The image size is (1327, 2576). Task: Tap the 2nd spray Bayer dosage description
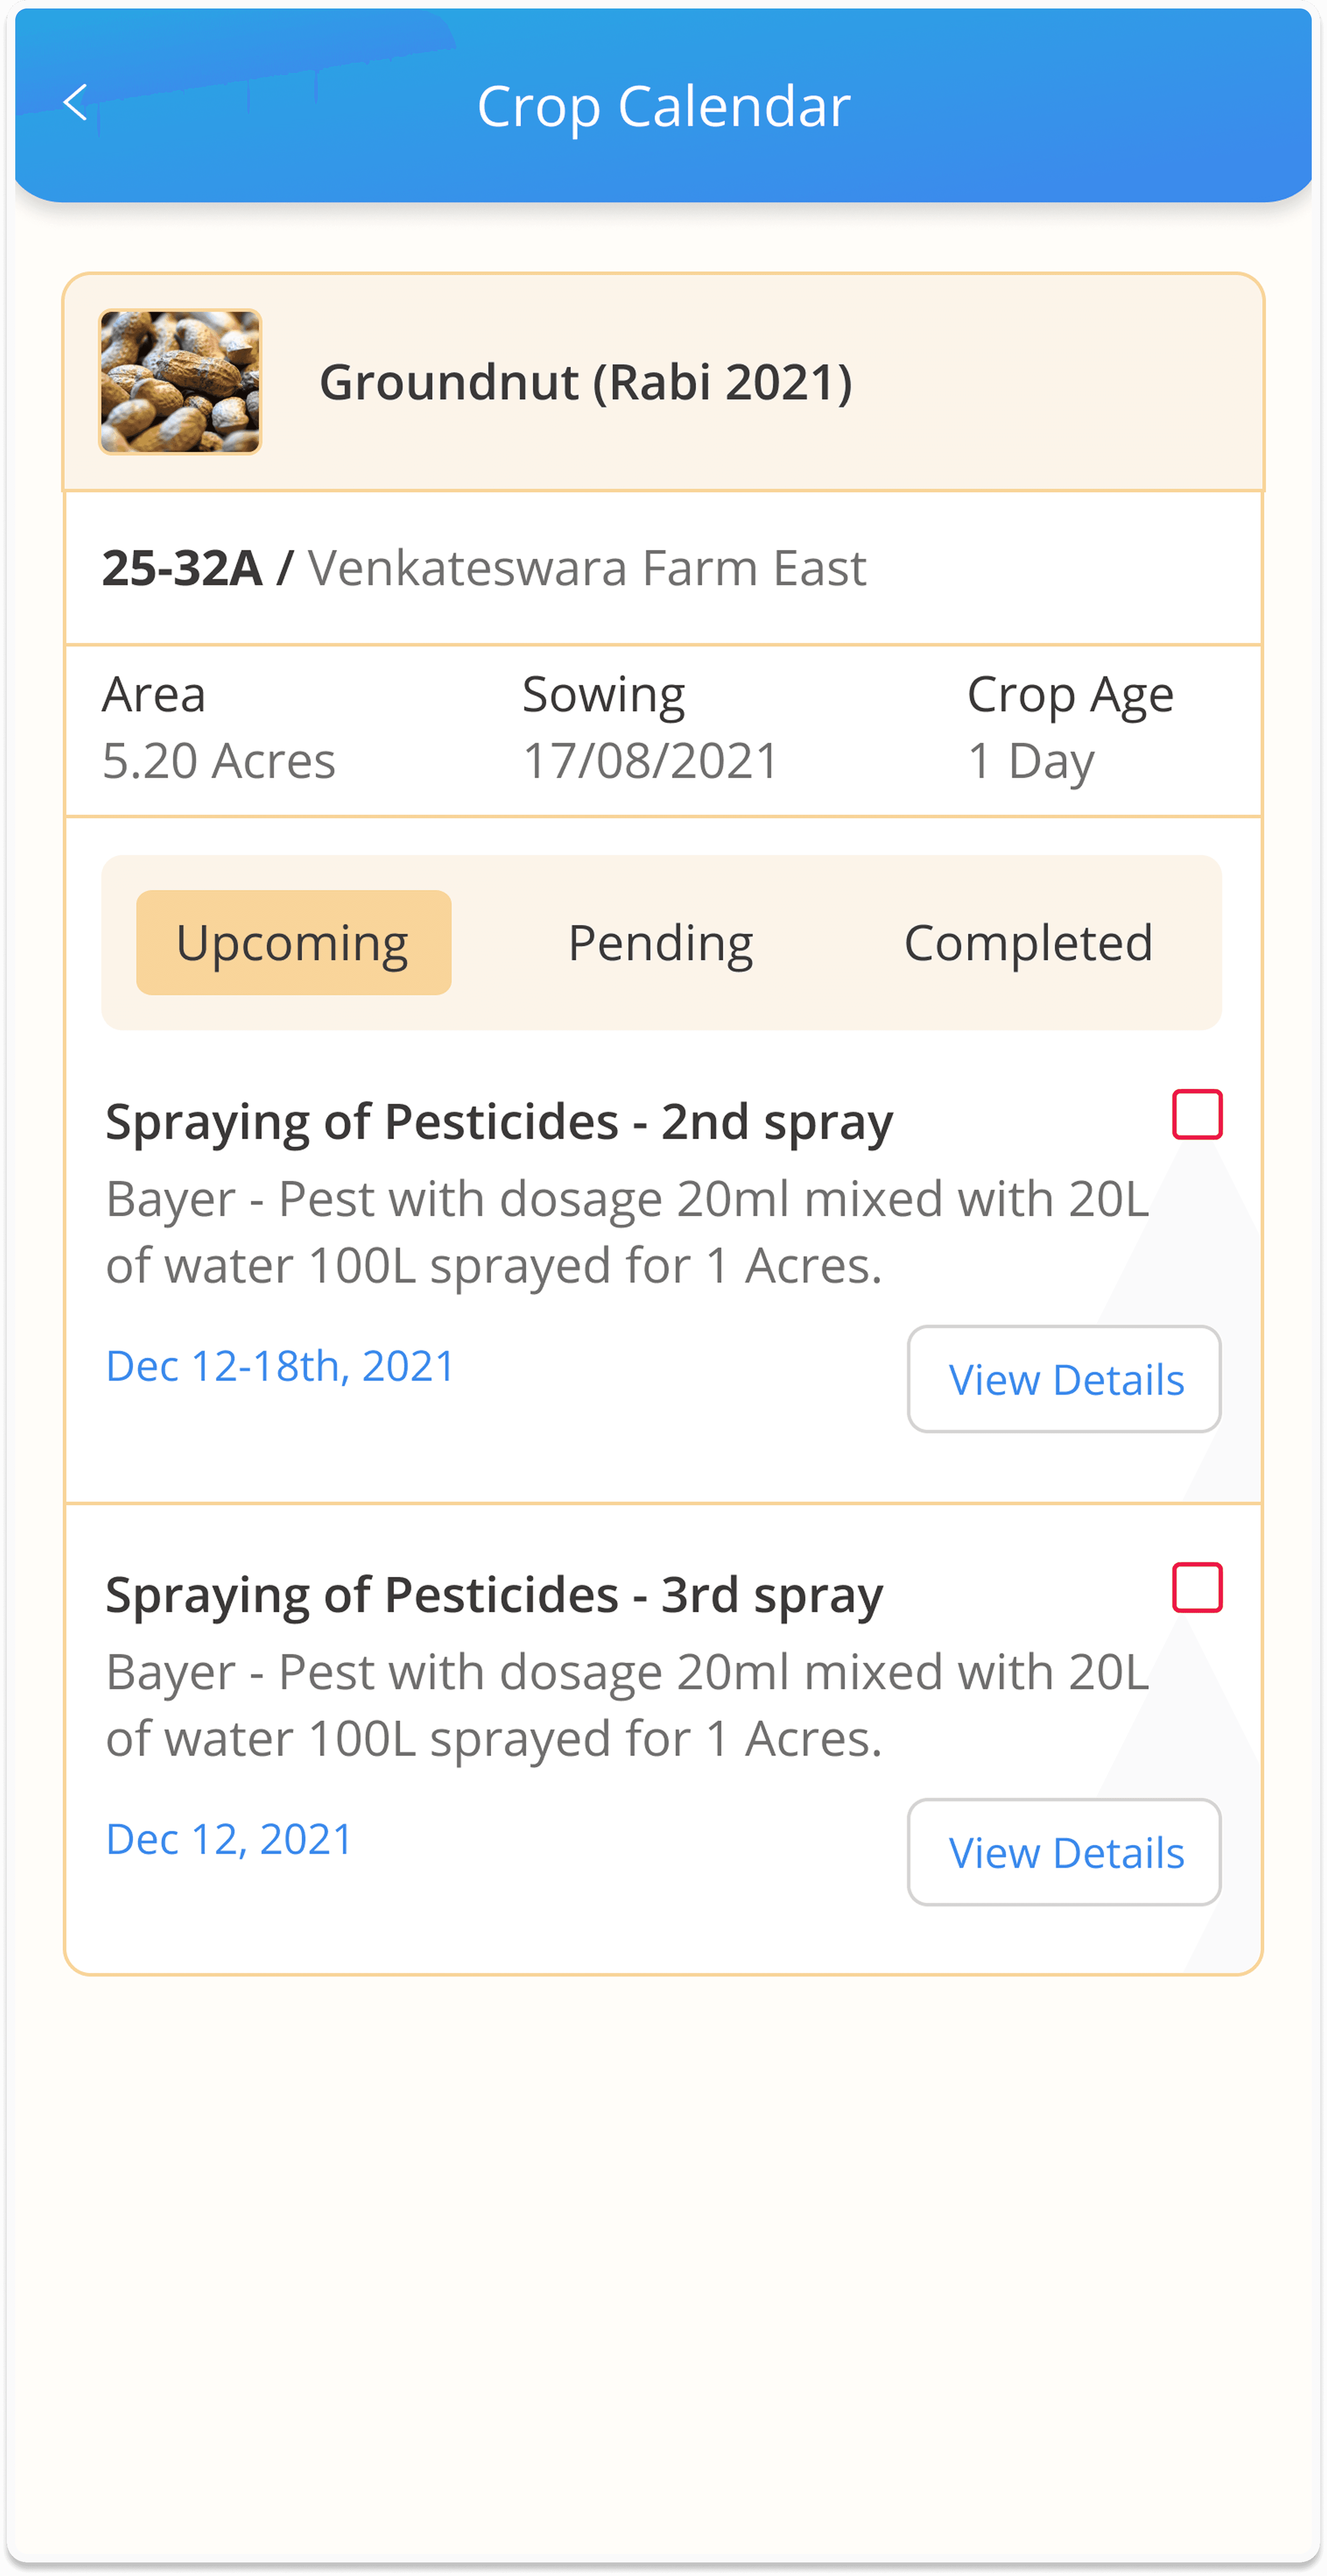click(627, 1232)
